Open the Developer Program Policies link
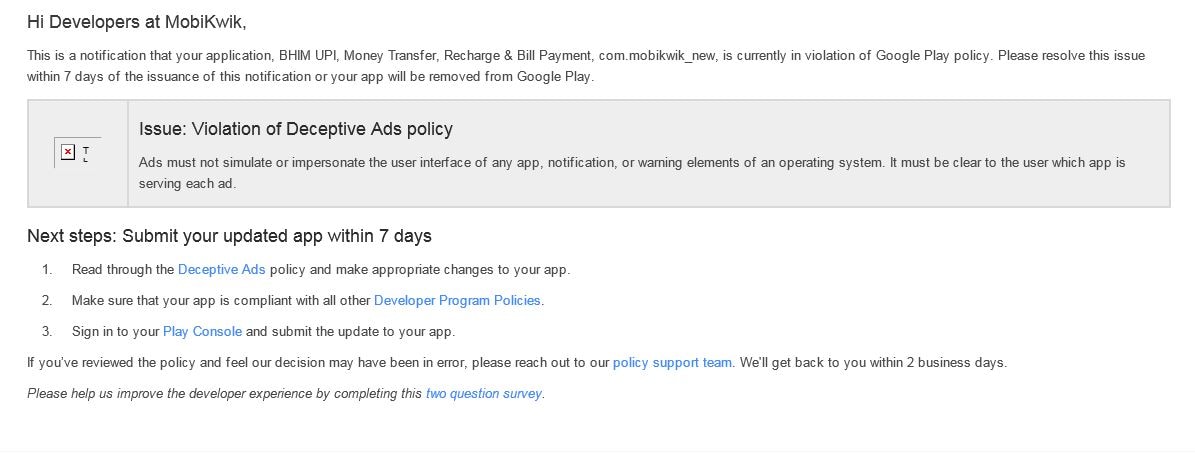This screenshot has width=1195, height=455. (x=457, y=300)
